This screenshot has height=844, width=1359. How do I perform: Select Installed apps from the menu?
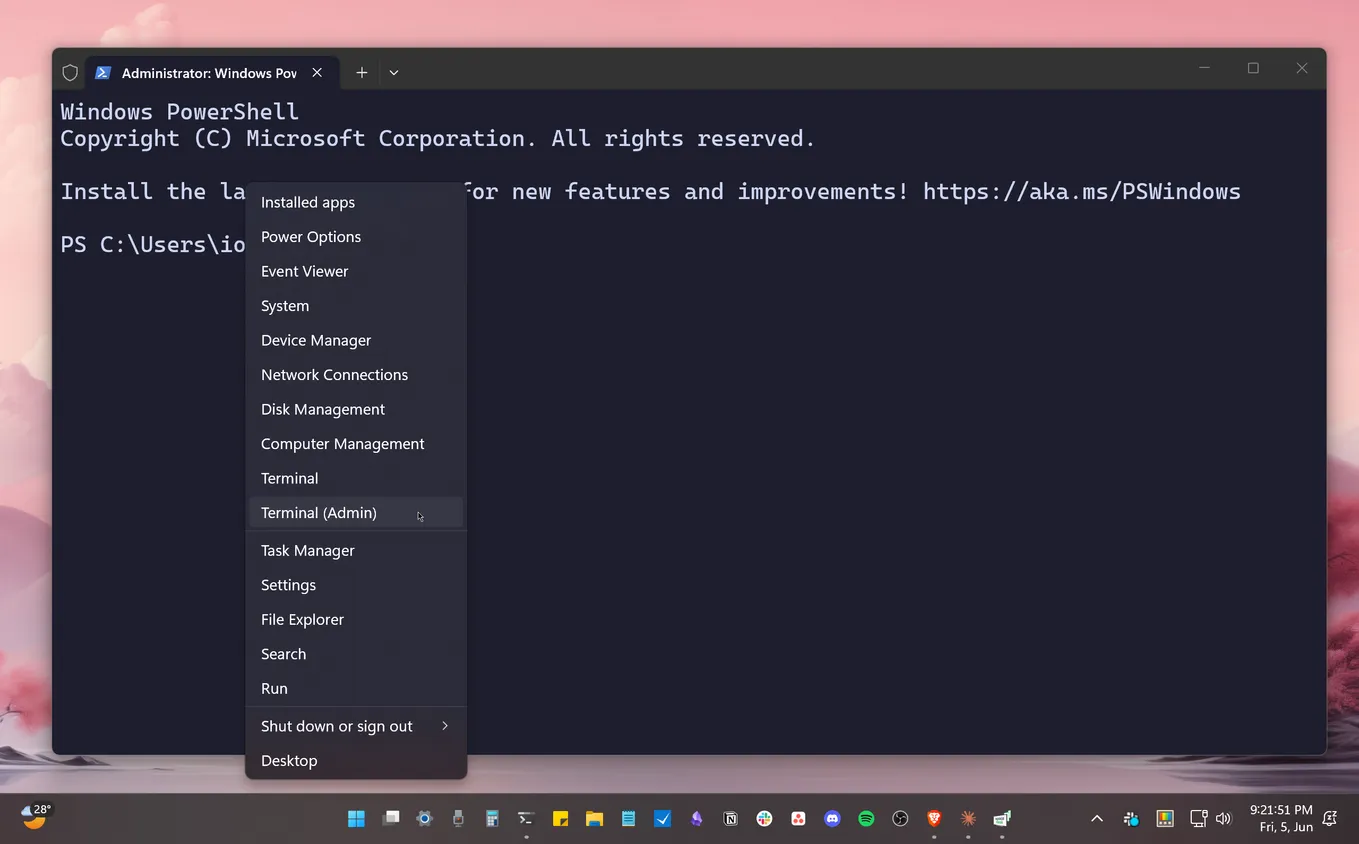(x=356, y=202)
